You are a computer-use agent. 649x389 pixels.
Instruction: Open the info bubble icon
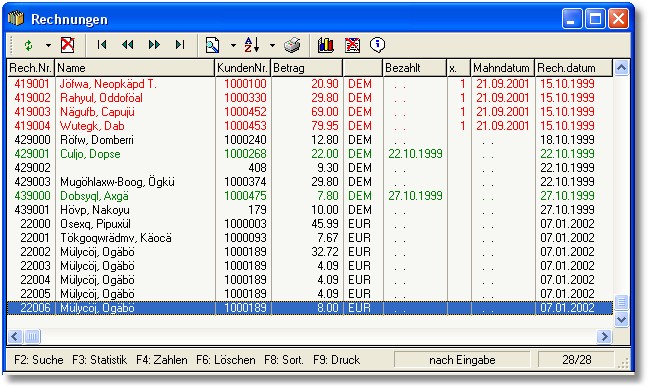377,45
